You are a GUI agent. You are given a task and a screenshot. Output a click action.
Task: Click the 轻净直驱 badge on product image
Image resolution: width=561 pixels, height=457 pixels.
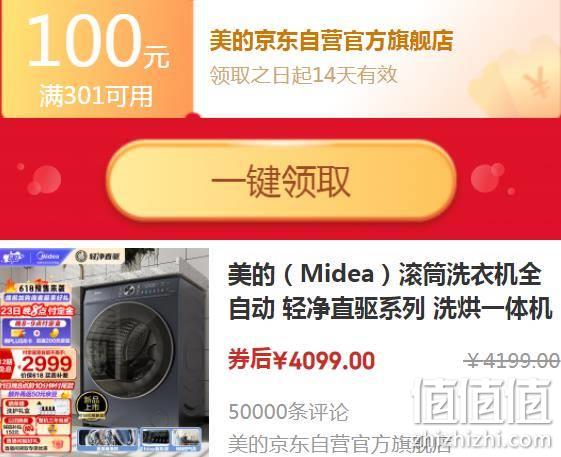click(x=98, y=256)
